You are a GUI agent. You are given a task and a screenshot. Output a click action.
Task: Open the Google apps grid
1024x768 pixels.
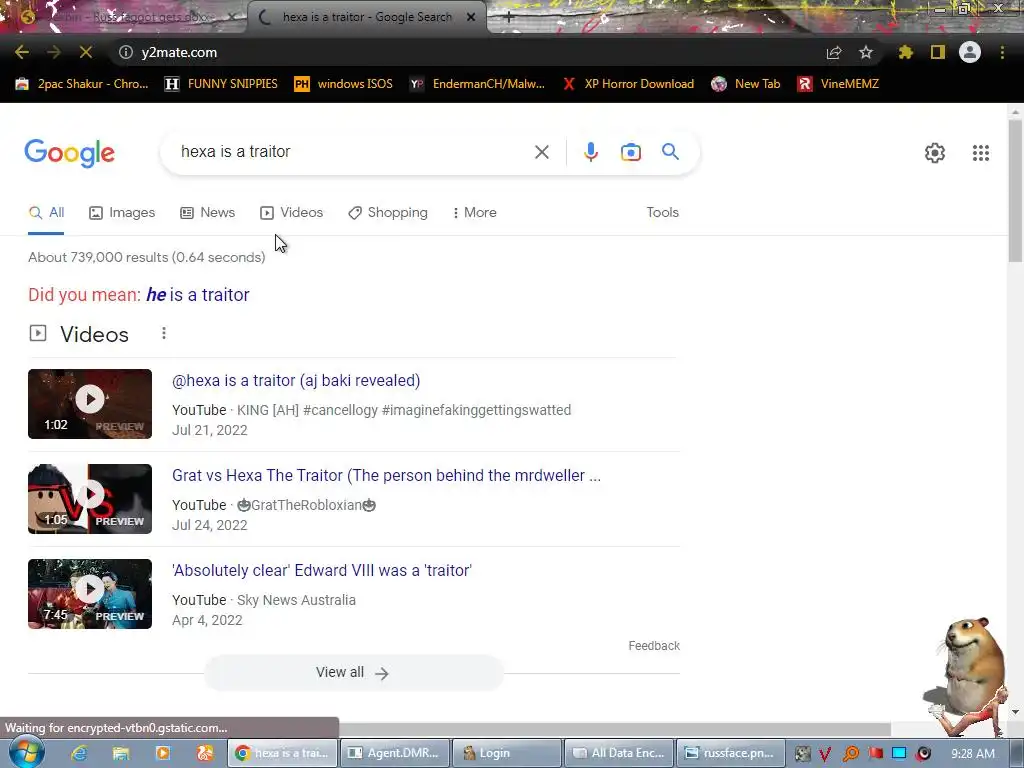(x=981, y=153)
